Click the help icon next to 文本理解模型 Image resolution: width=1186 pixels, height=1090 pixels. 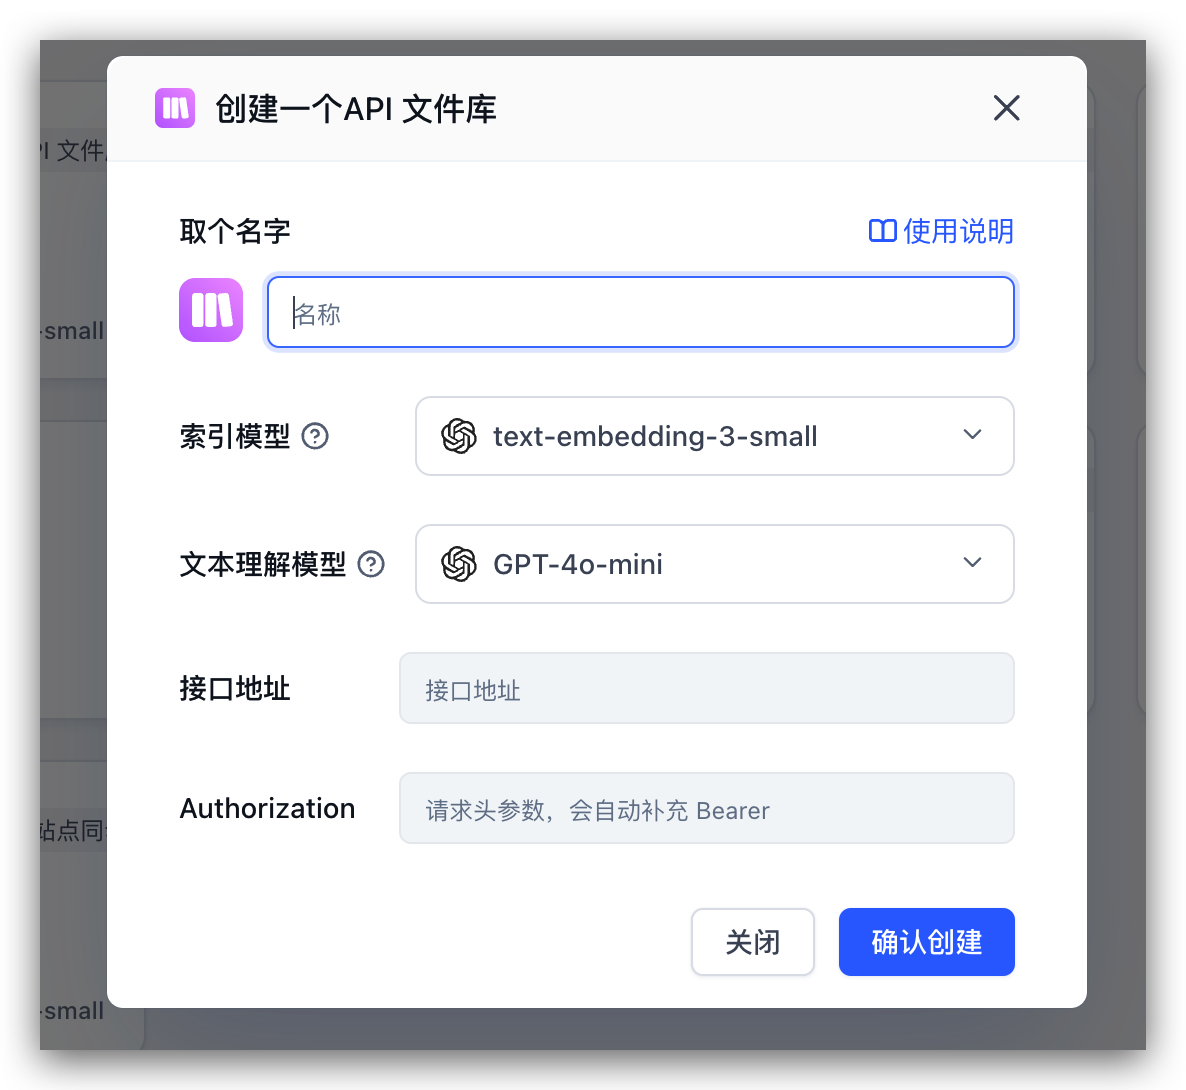pyautogui.click(x=370, y=564)
